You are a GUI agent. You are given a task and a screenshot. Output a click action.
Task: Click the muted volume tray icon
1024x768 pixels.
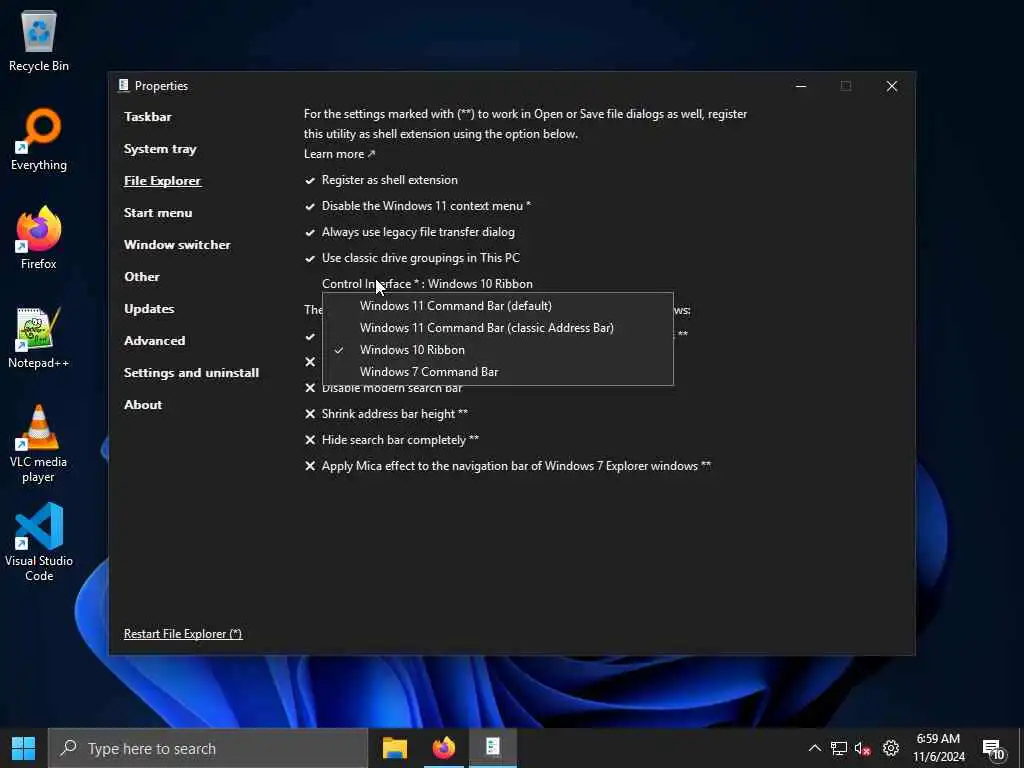point(862,748)
